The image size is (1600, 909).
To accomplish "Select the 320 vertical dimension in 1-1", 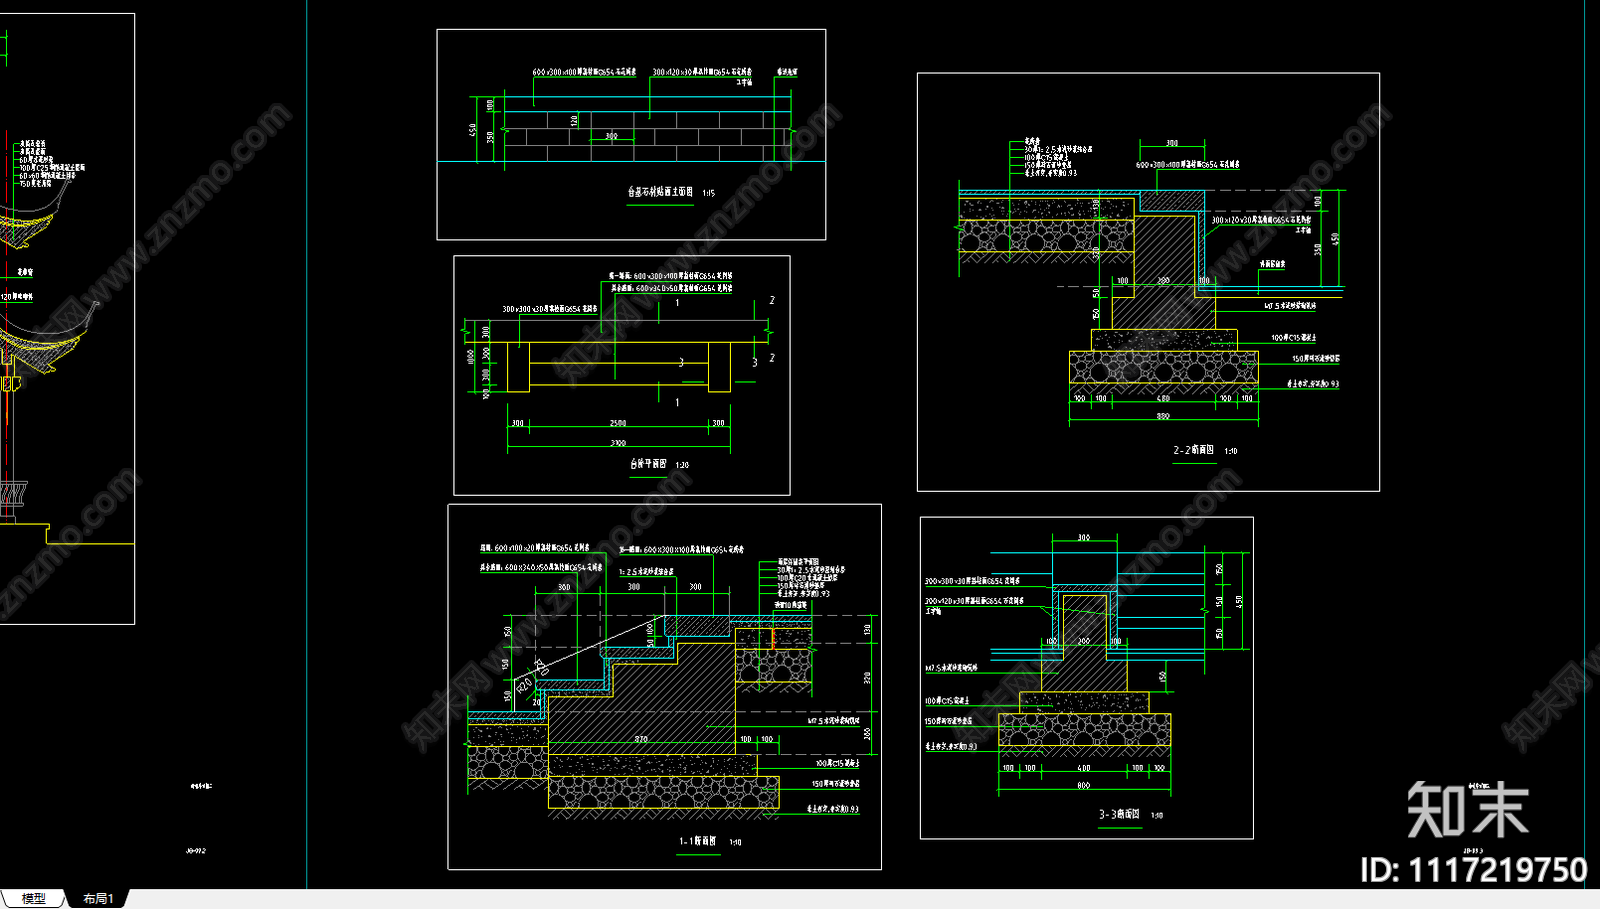I will (867, 678).
